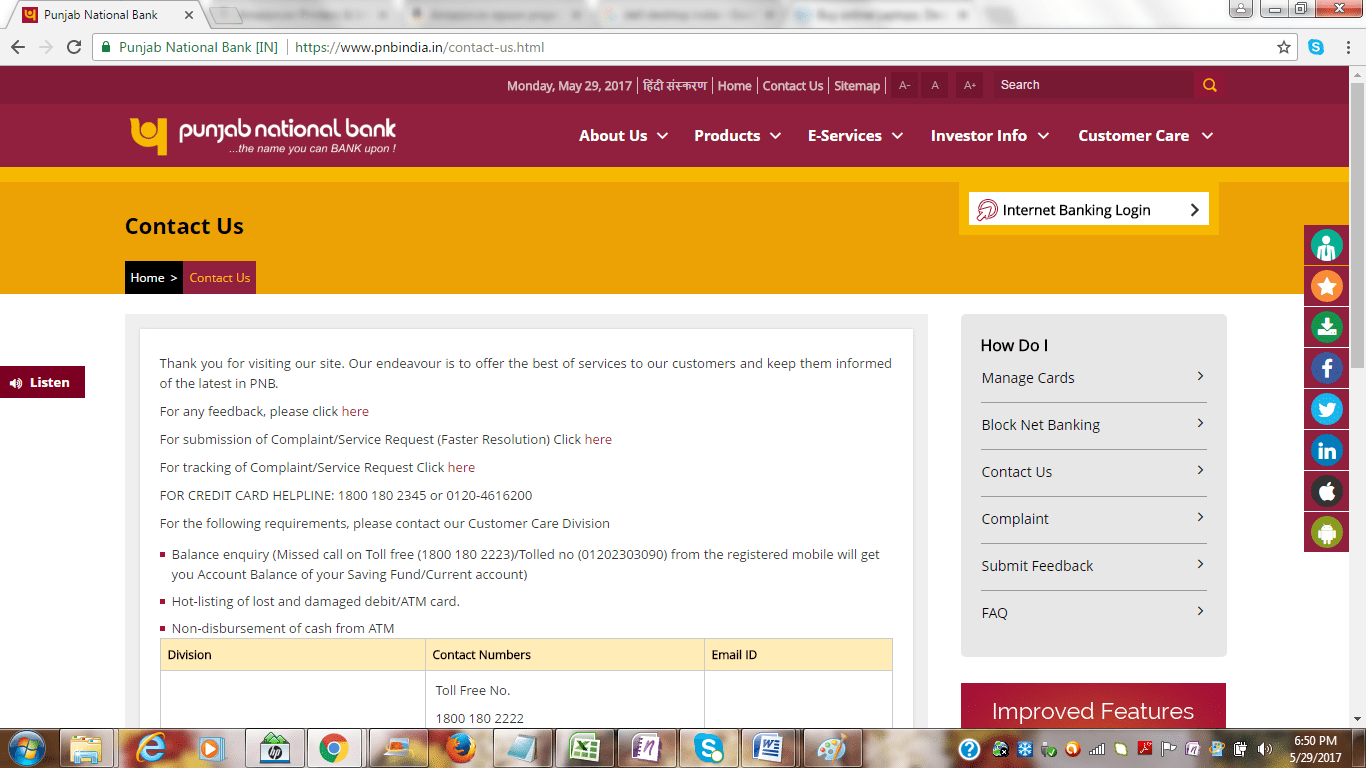Click Home in the top utility bar
The height and width of the screenshot is (768, 1366).
(x=734, y=86)
